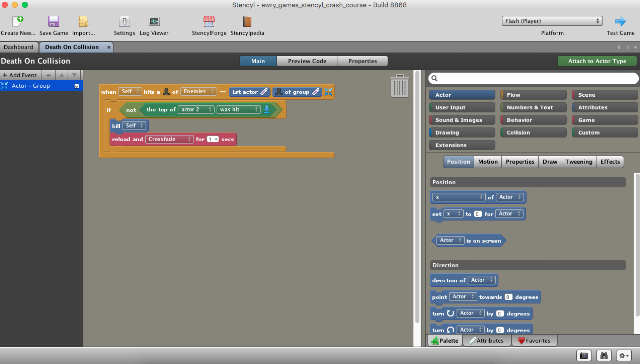
Task: Click seconds value field in reload block
Action: [x=213, y=139]
